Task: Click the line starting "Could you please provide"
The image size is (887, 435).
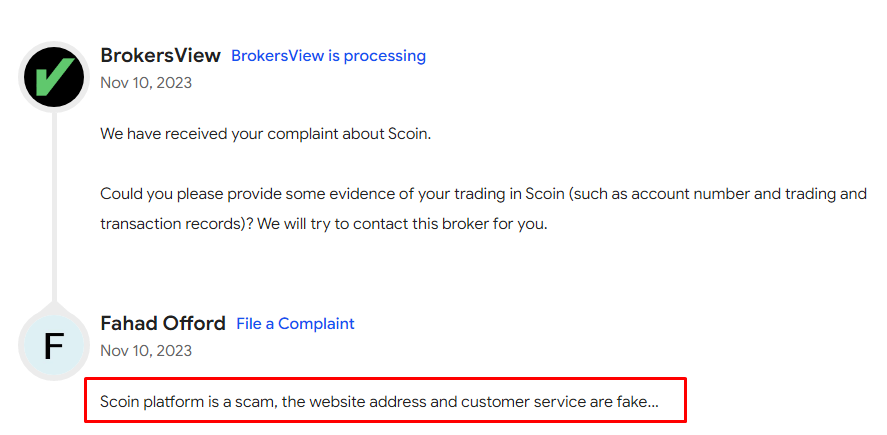Action: coord(483,194)
